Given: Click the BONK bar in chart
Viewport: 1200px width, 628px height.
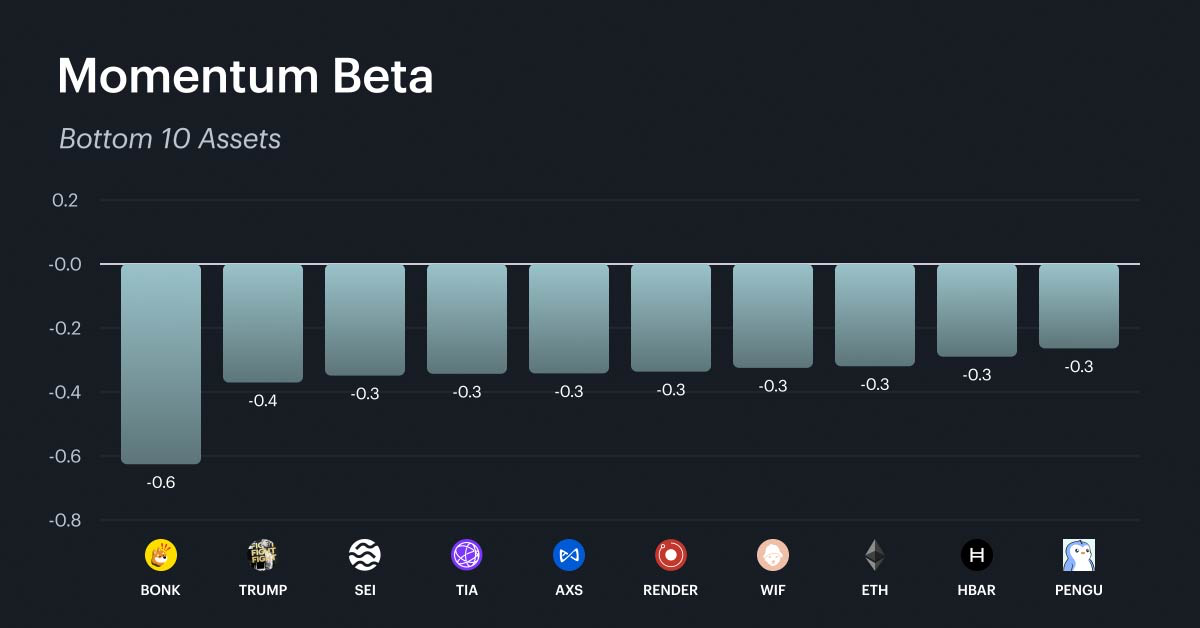Looking at the screenshot, I should coord(161,364).
